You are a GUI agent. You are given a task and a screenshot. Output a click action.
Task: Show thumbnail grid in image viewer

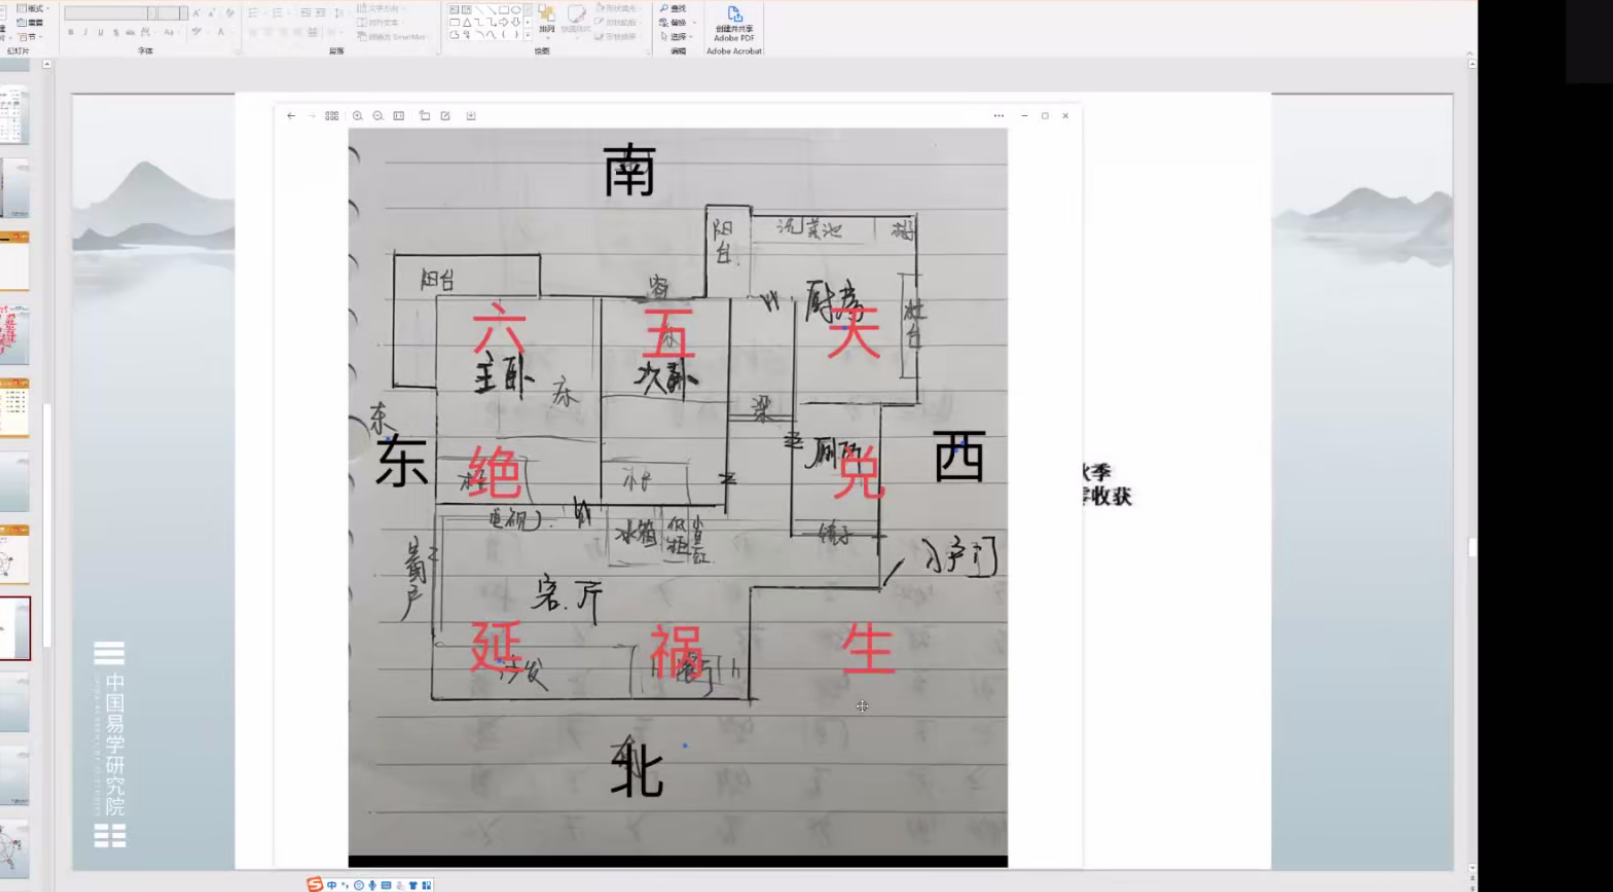pos(332,116)
